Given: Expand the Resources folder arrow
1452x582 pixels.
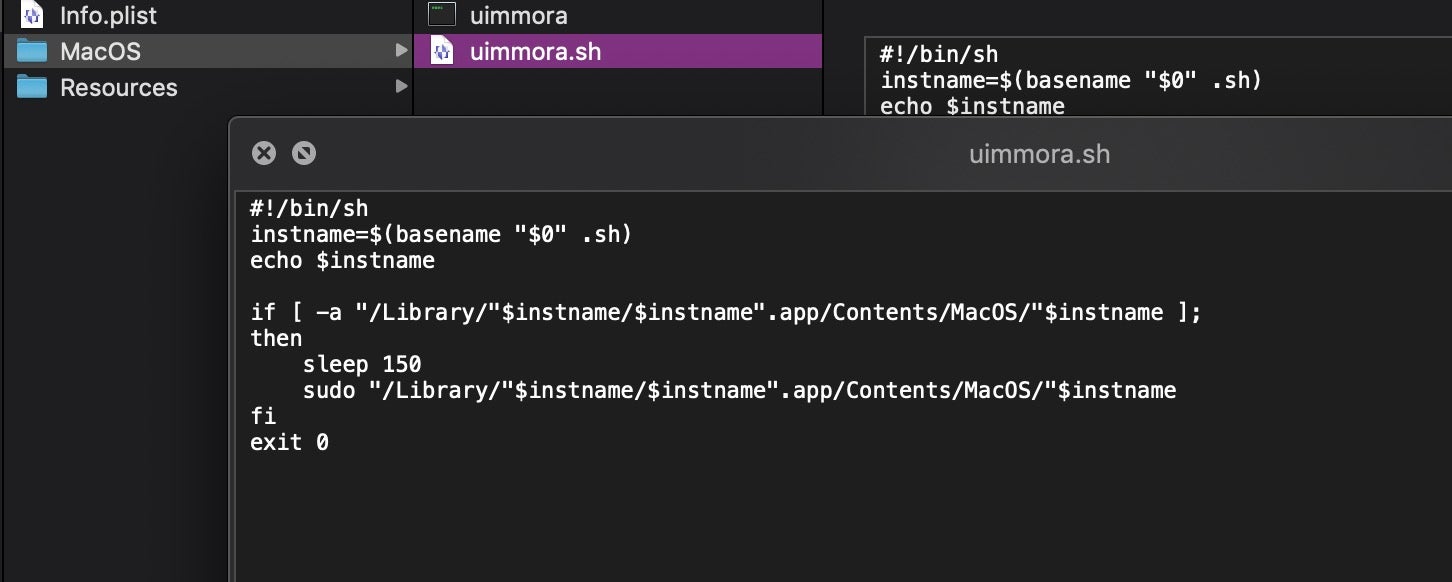Looking at the screenshot, I should [x=401, y=86].
